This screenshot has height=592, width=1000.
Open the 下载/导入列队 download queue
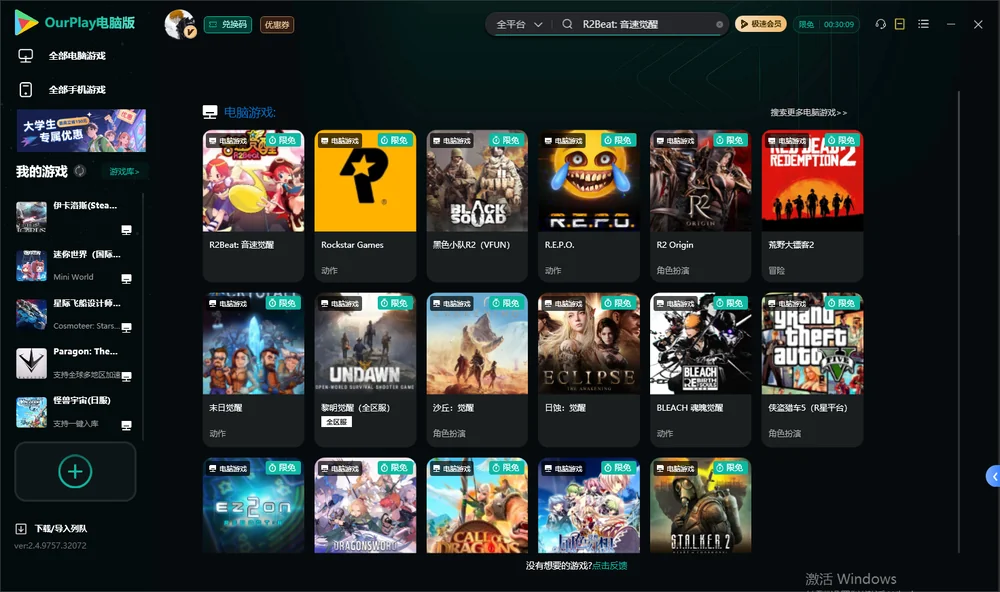(x=52, y=529)
